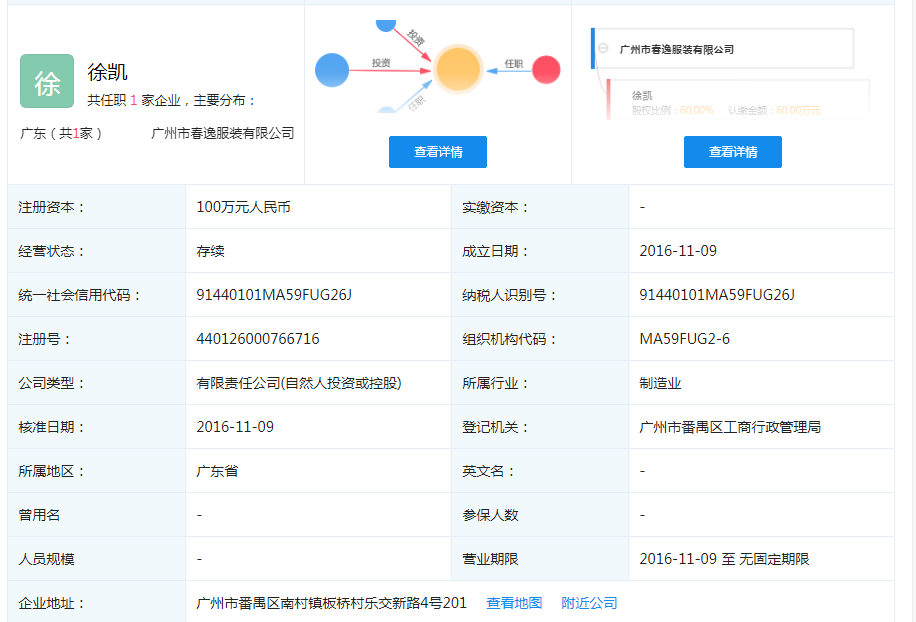Click the 广东省 region value
This screenshot has height=622, width=916.
pyautogui.click(x=217, y=471)
